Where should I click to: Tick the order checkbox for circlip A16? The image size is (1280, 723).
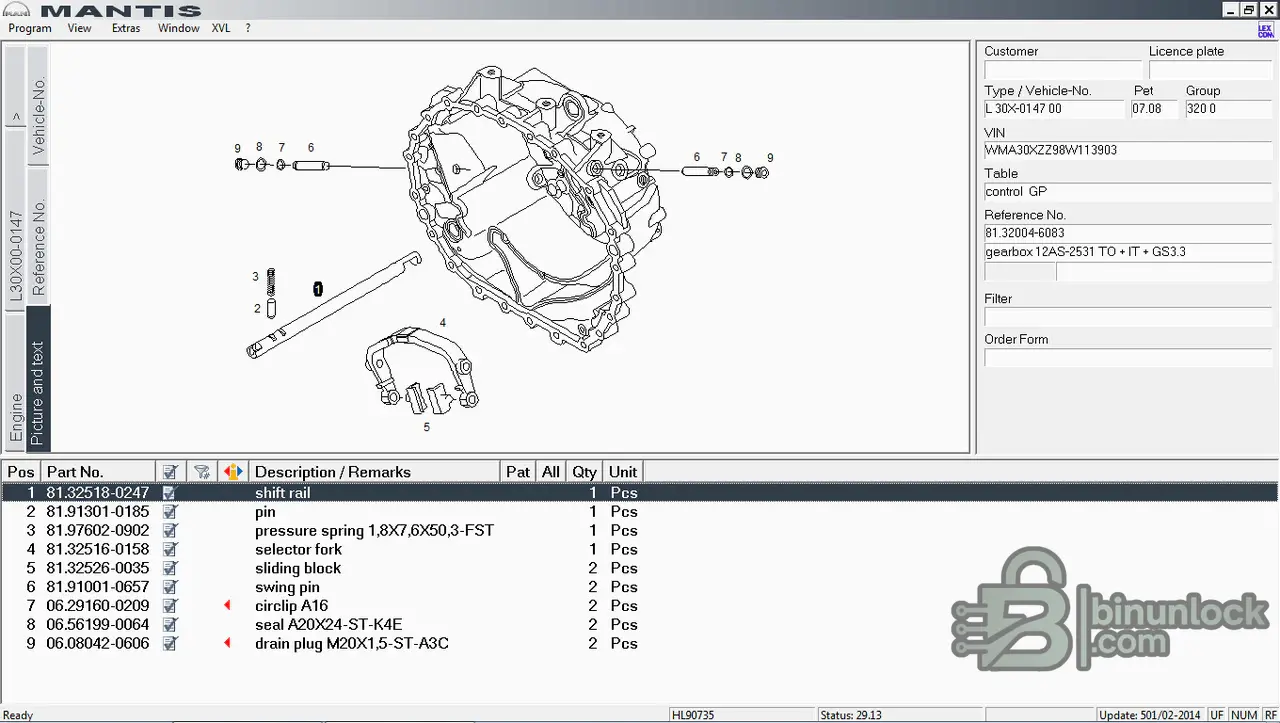click(x=169, y=606)
